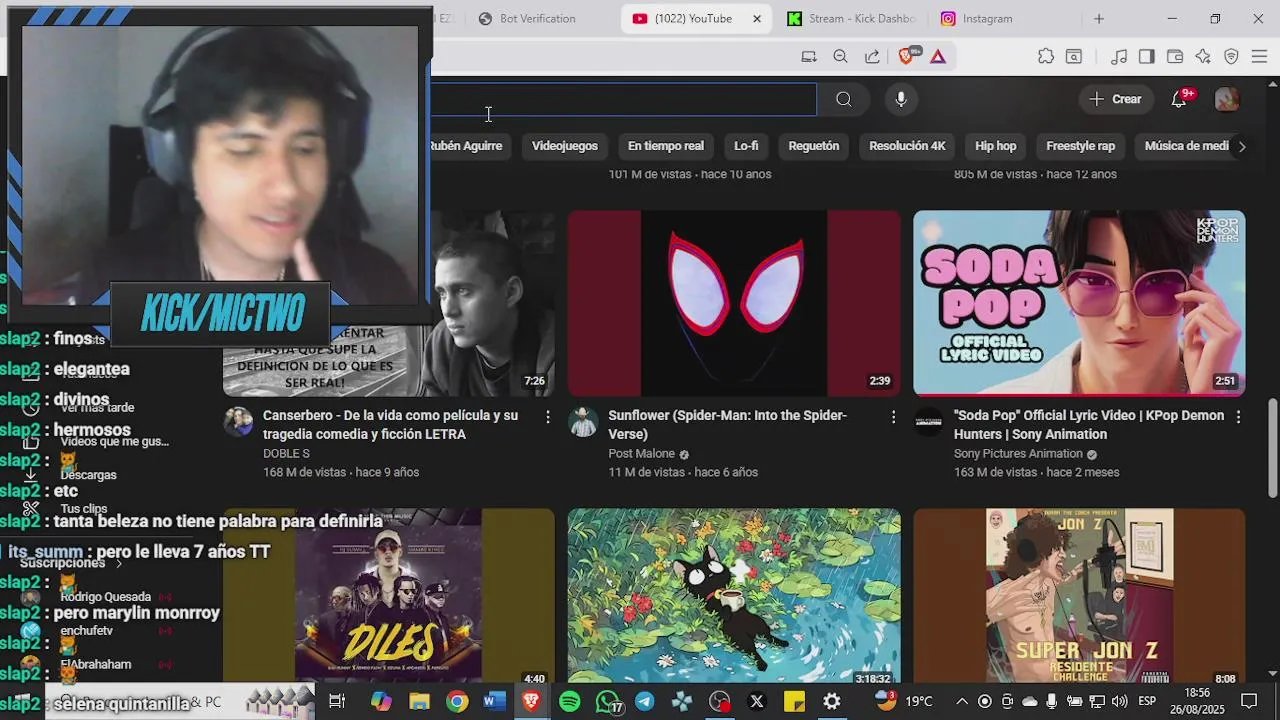Viewport: 1280px width, 720px height.
Task: Select the Música de meditación chip
Action: click(x=1186, y=146)
